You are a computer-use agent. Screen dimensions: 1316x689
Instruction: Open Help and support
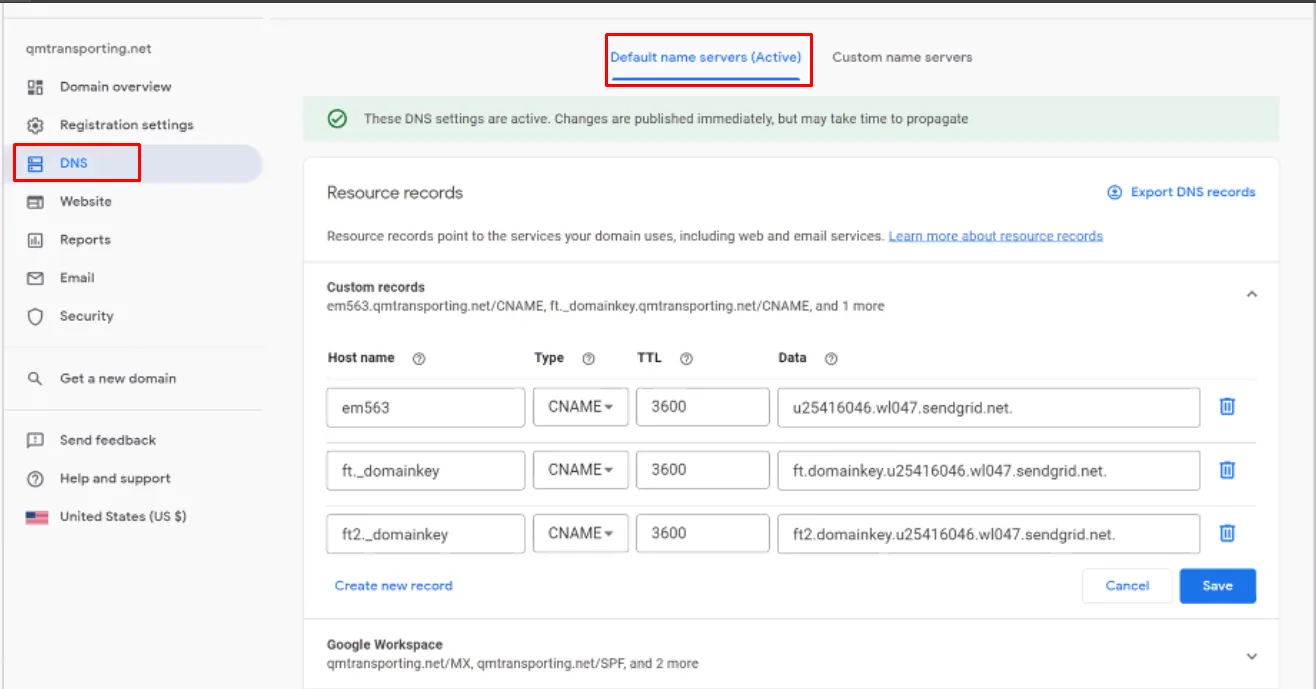[x=115, y=478]
